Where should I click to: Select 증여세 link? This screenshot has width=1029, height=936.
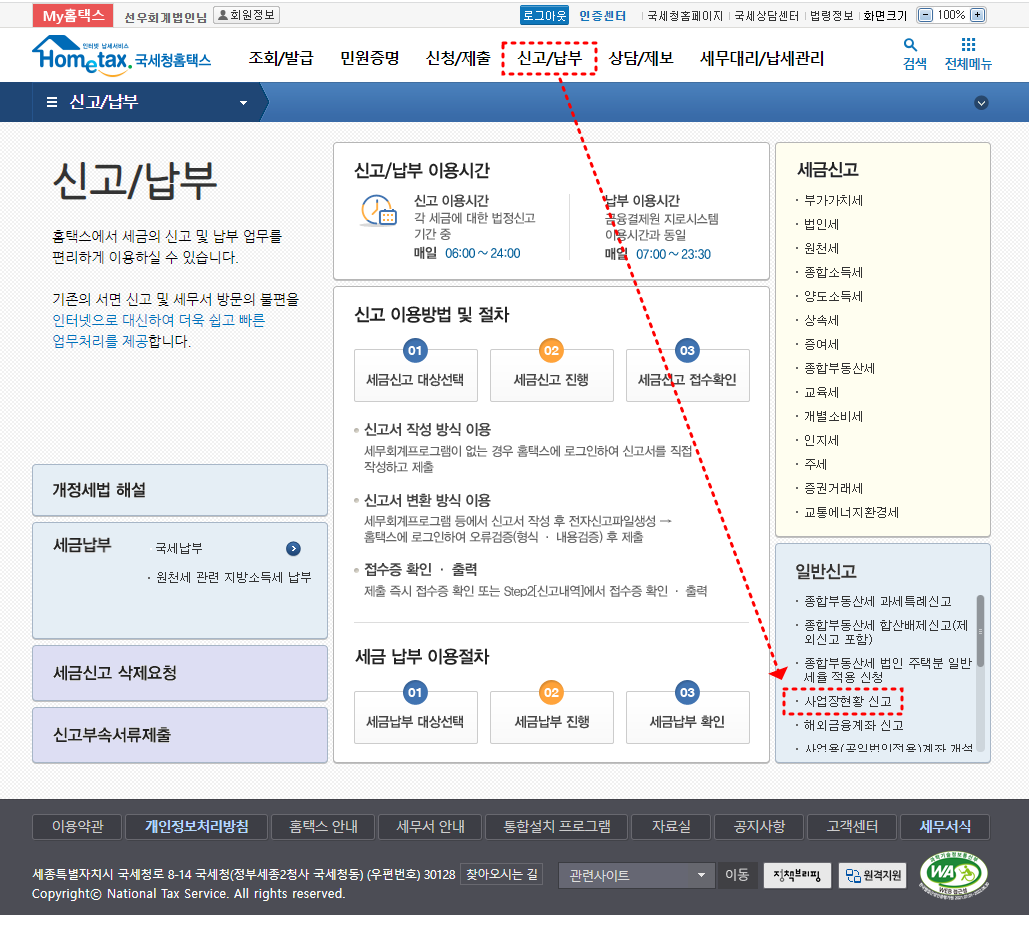pos(822,344)
